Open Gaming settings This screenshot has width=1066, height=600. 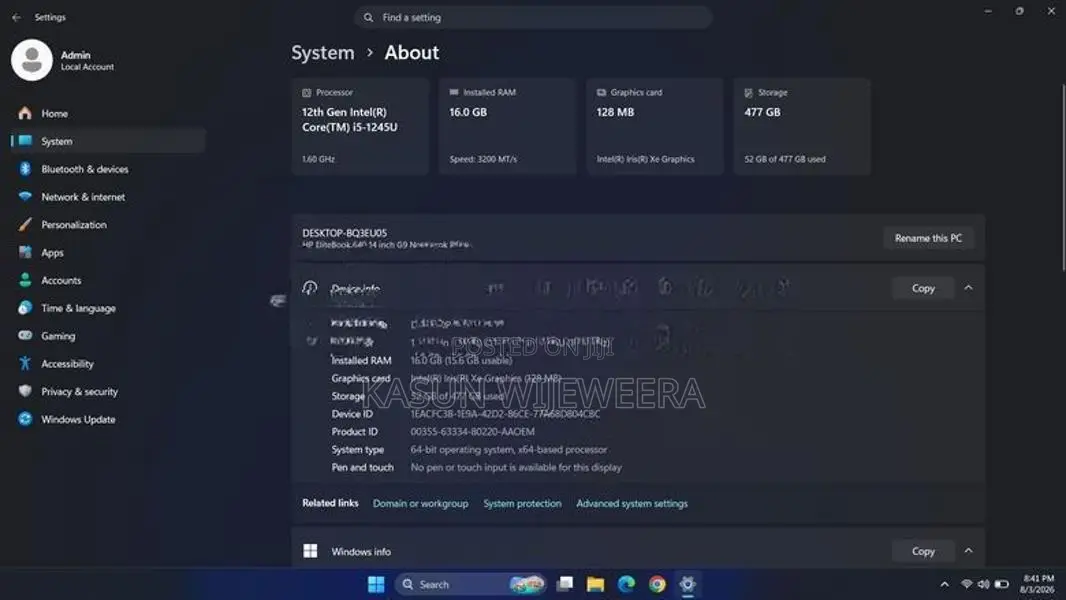[107, 336]
